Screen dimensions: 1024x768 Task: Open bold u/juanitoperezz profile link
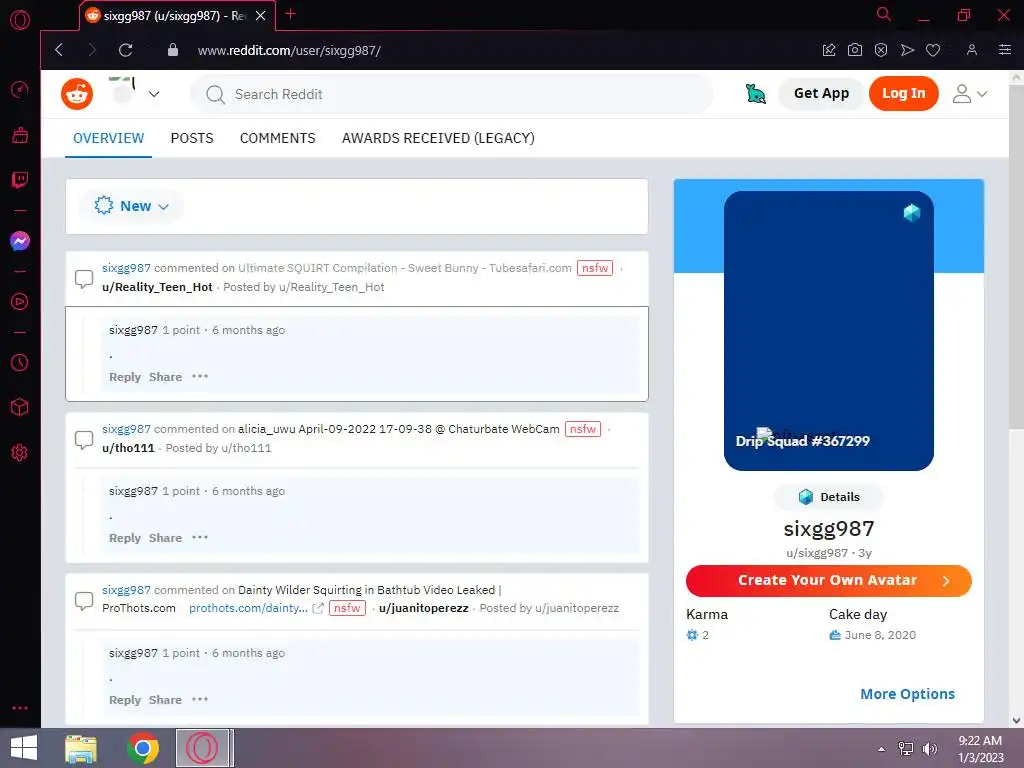pos(424,608)
